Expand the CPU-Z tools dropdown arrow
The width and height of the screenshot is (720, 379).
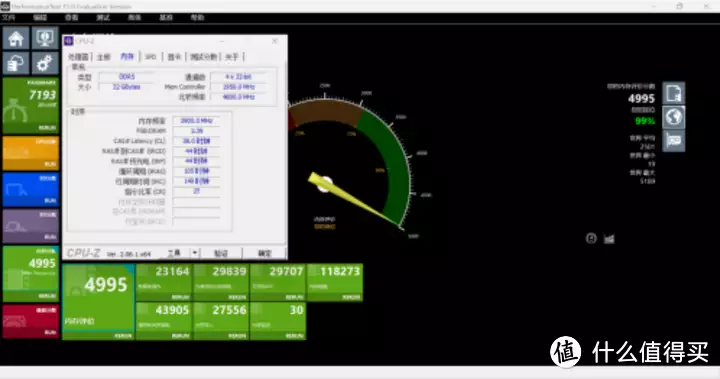pos(195,253)
